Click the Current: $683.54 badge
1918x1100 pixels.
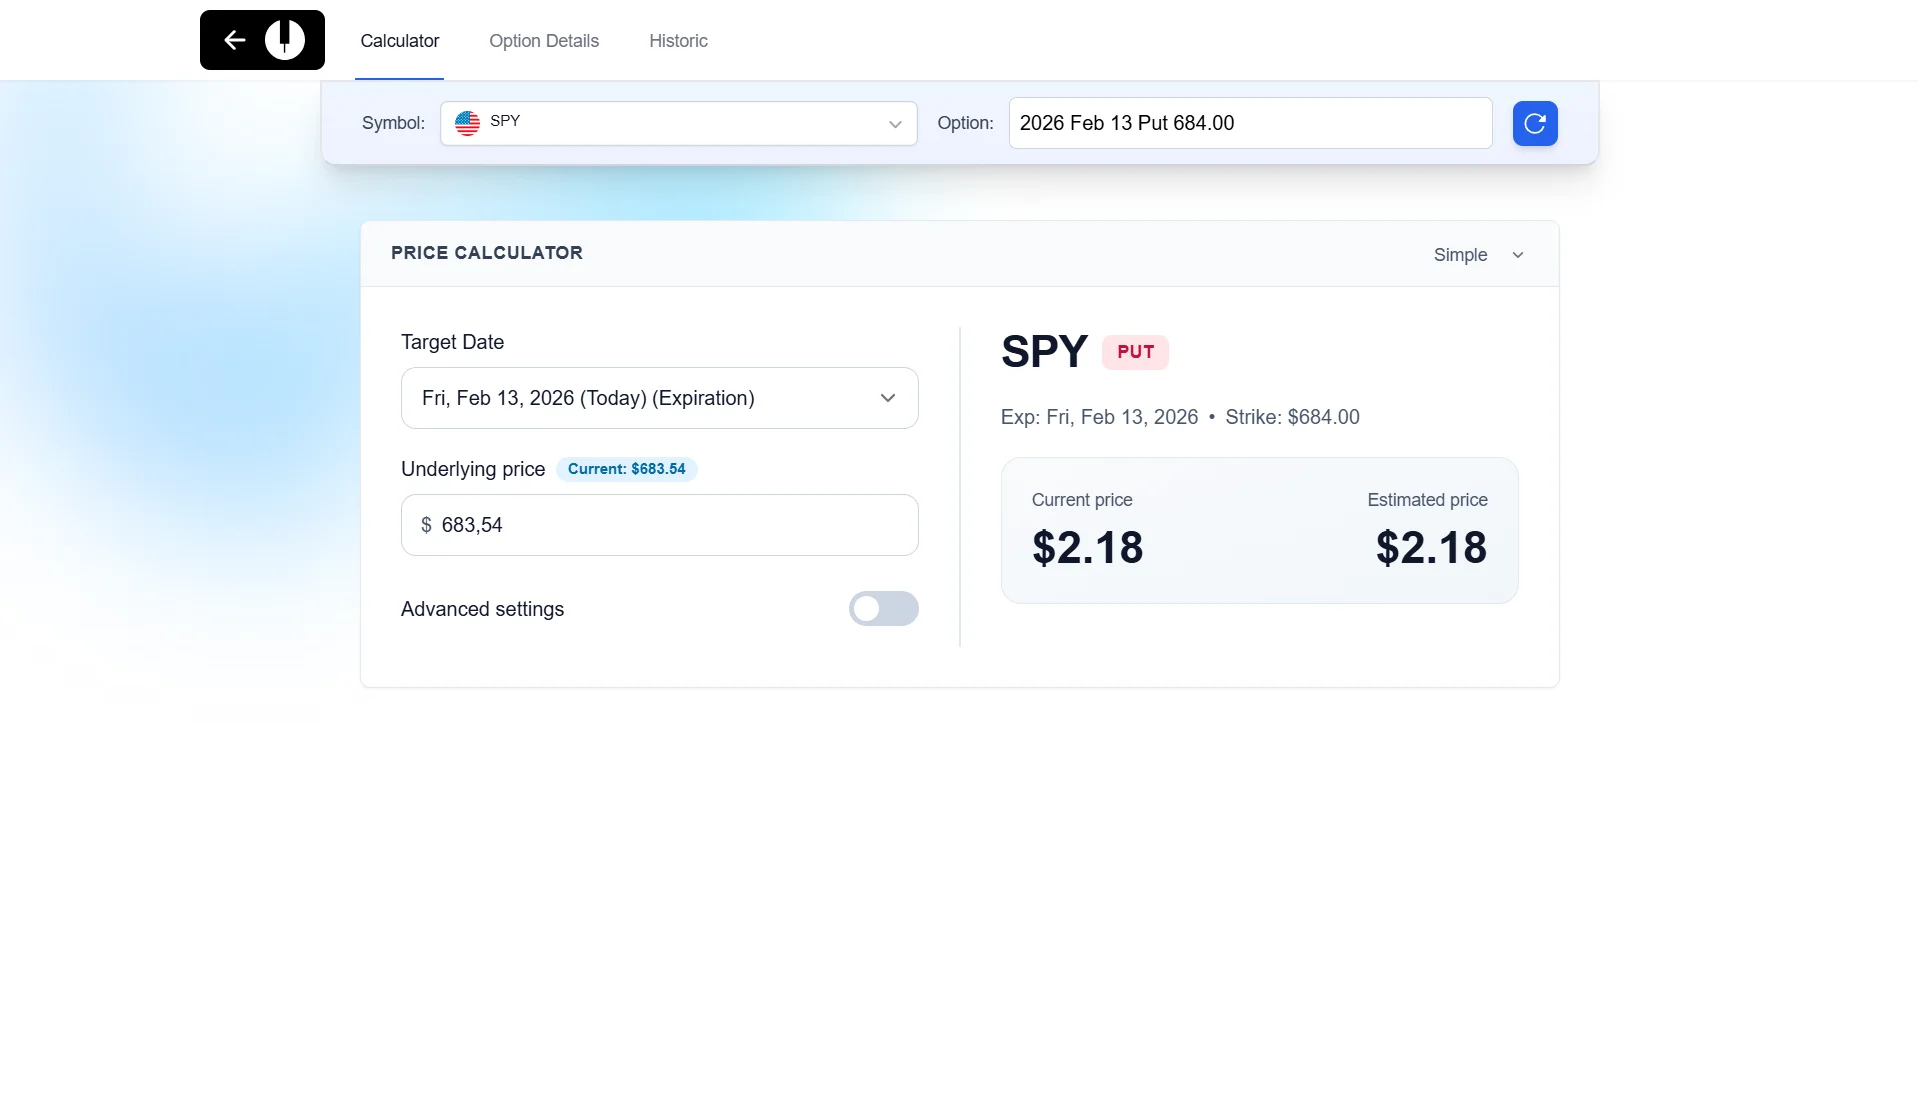(x=627, y=469)
